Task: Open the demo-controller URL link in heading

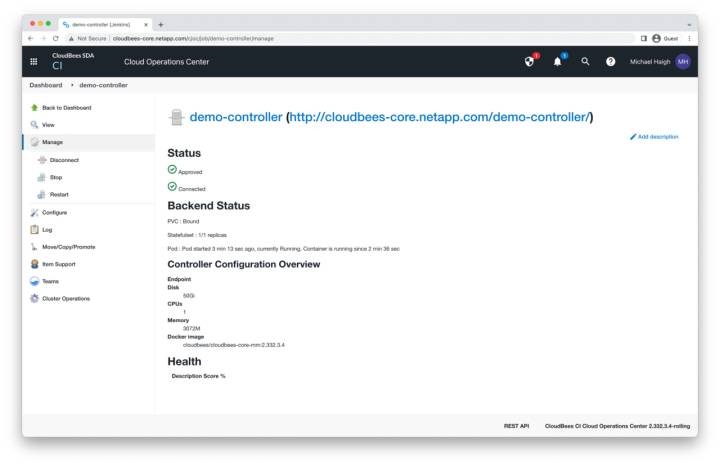Action: pos(439,117)
